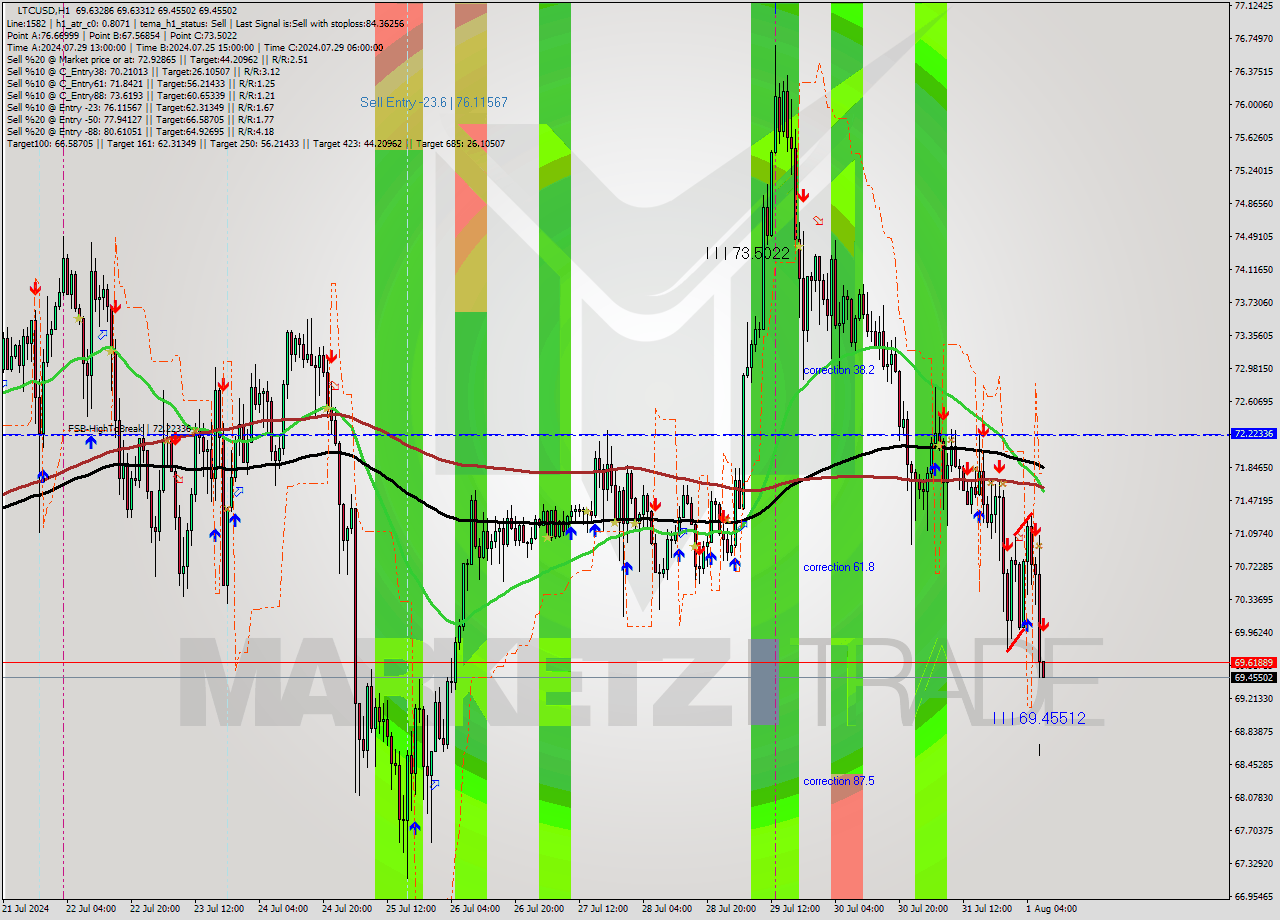Click the '| | | 73.5022' chart label
Viewport: 1280px width, 920px height.
coord(747,254)
